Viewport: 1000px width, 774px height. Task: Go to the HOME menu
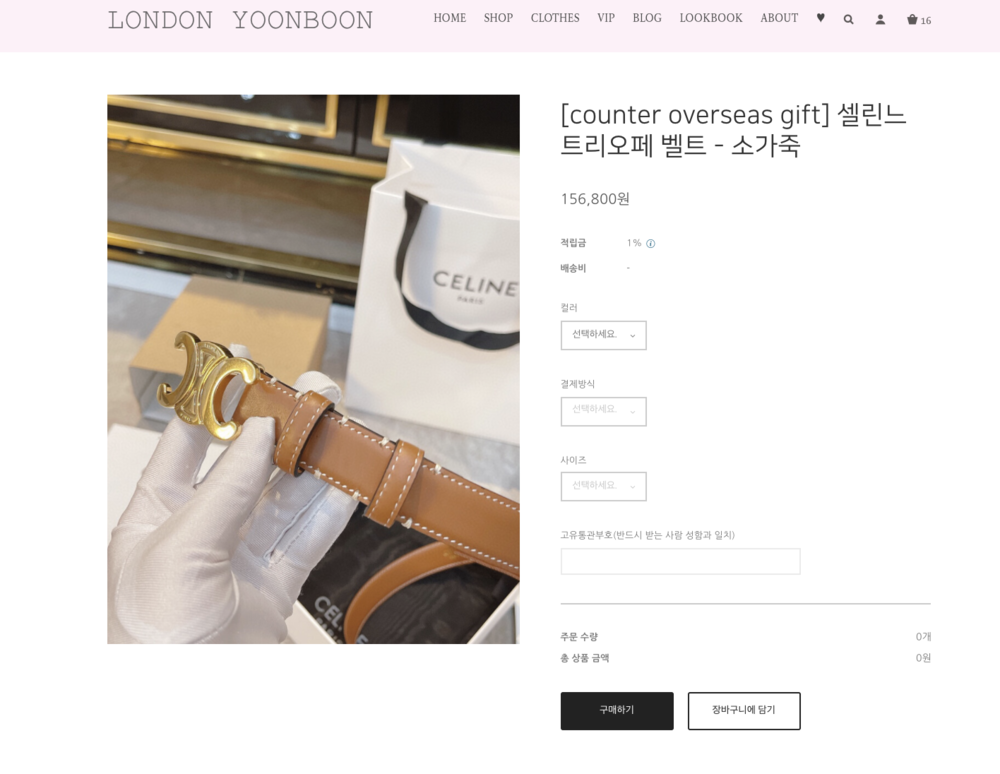(450, 18)
